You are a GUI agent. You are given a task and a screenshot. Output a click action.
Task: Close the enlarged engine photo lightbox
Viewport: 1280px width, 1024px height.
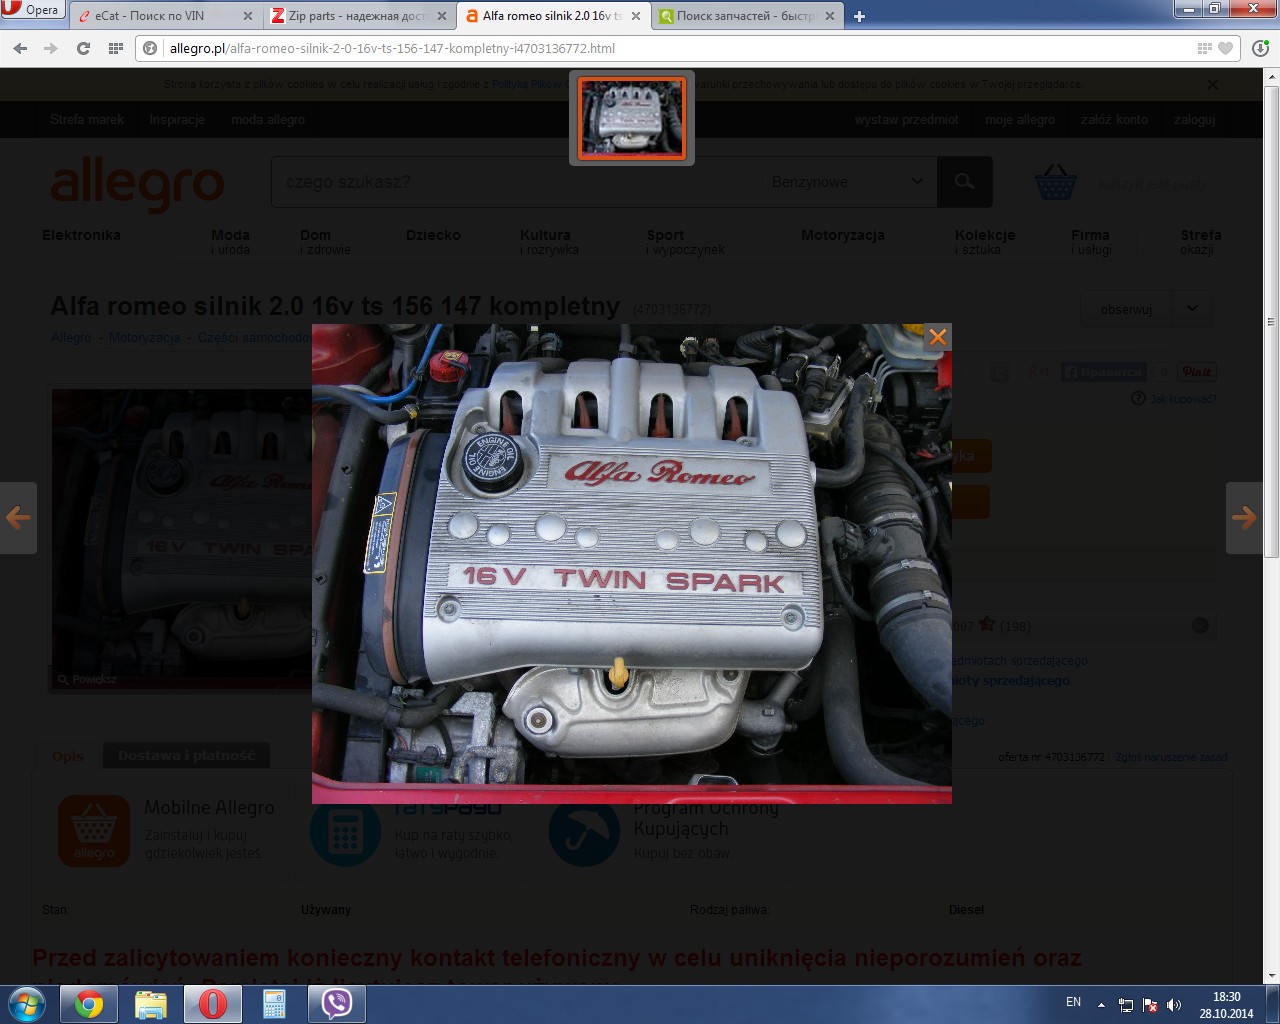pos(937,337)
